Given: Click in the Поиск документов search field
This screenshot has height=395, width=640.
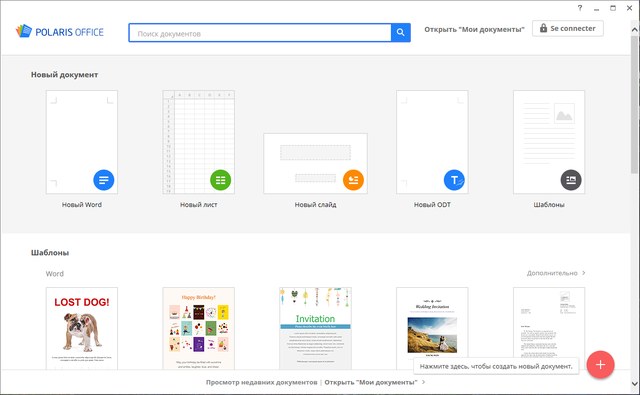Looking at the screenshot, I should point(260,33).
